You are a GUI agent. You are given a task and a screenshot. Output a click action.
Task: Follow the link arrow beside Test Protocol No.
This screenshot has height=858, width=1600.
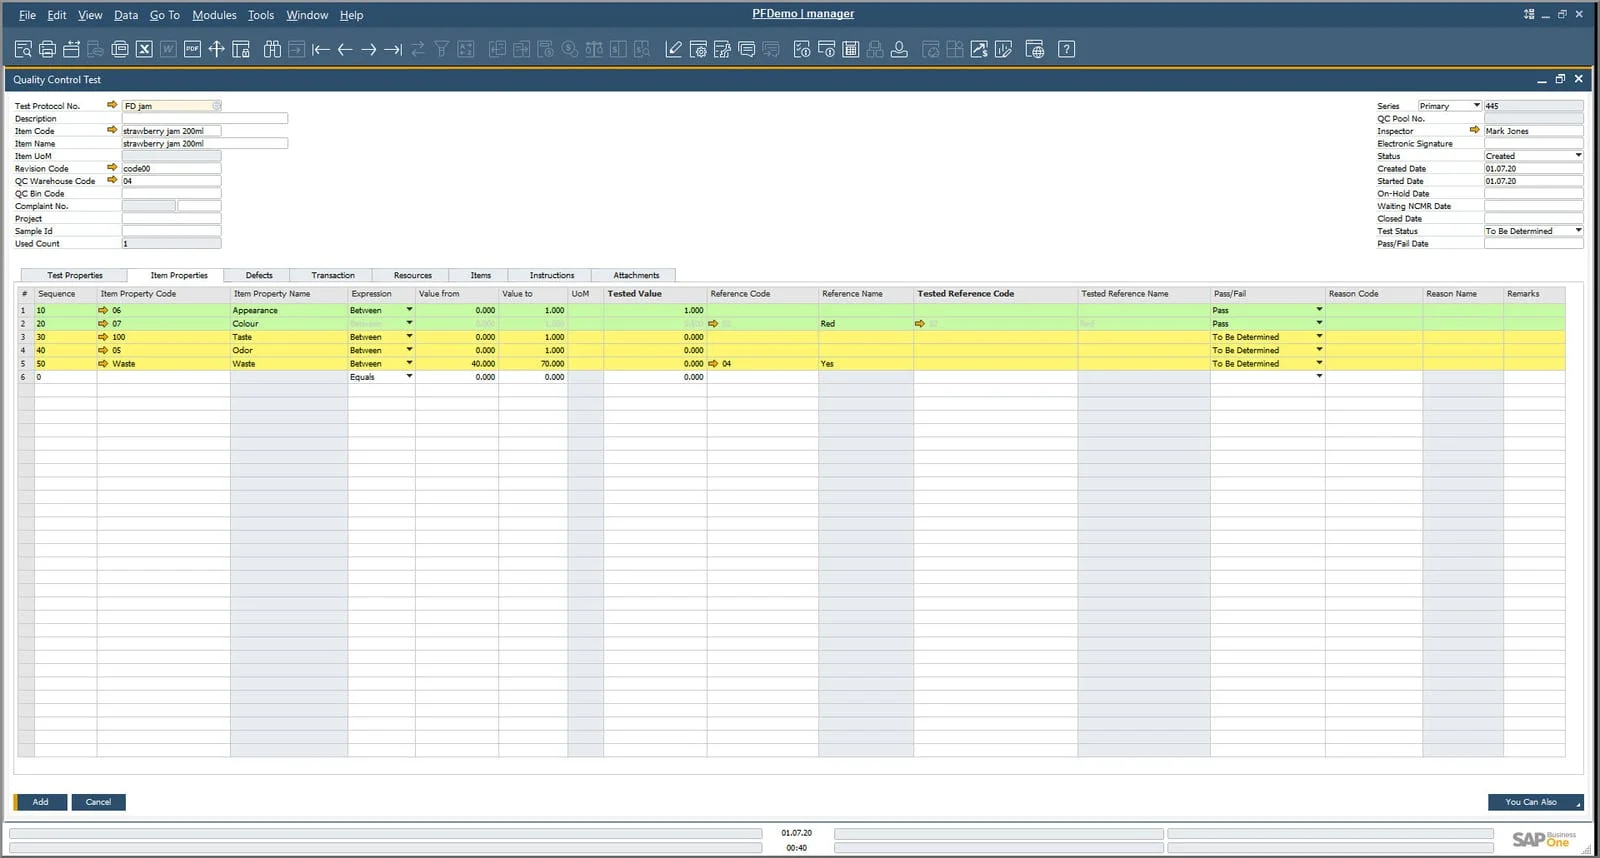coord(112,105)
